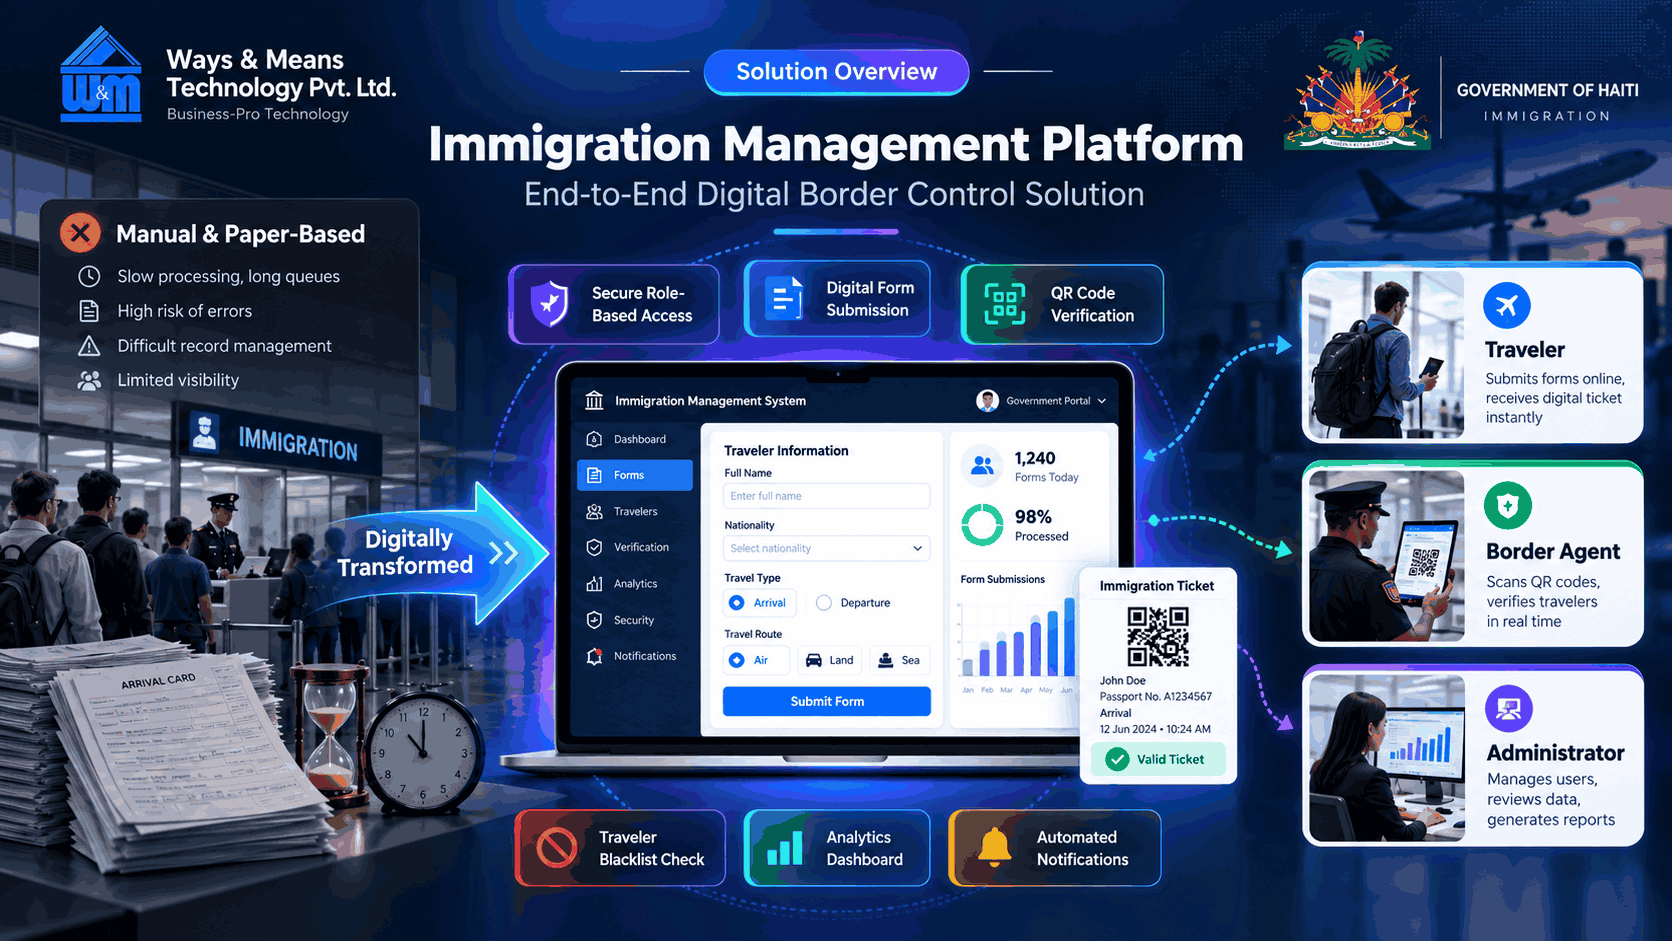Open Notifications in the sidebar
The image size is (1672, 941).
coord(634,656)
